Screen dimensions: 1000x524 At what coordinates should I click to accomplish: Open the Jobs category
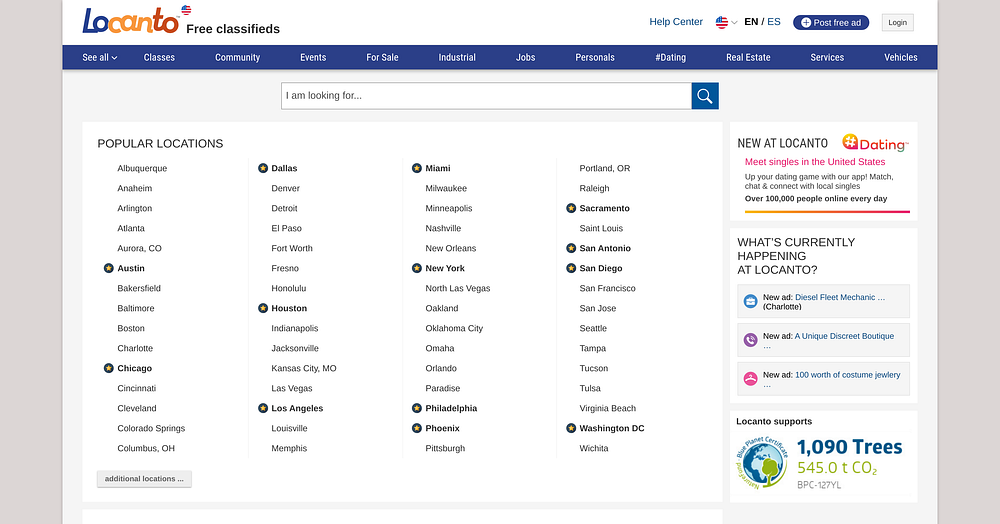pyautogui.click(x=526, y=57)
